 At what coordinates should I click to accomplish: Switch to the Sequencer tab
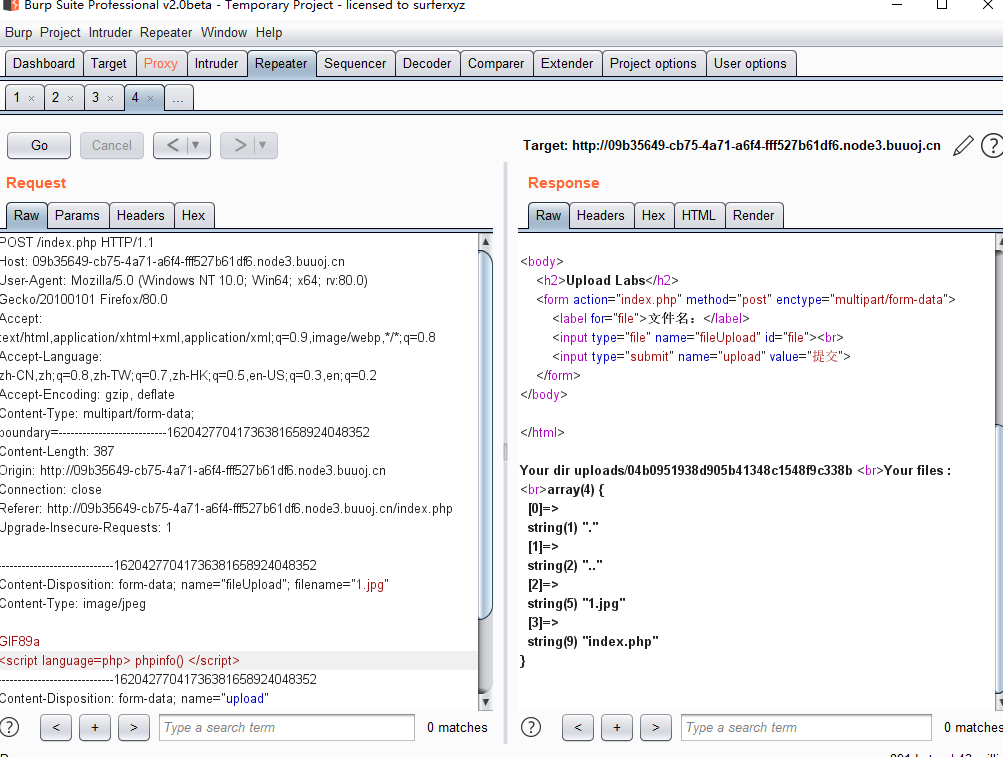pyautogui.click(x=355, y=64)
